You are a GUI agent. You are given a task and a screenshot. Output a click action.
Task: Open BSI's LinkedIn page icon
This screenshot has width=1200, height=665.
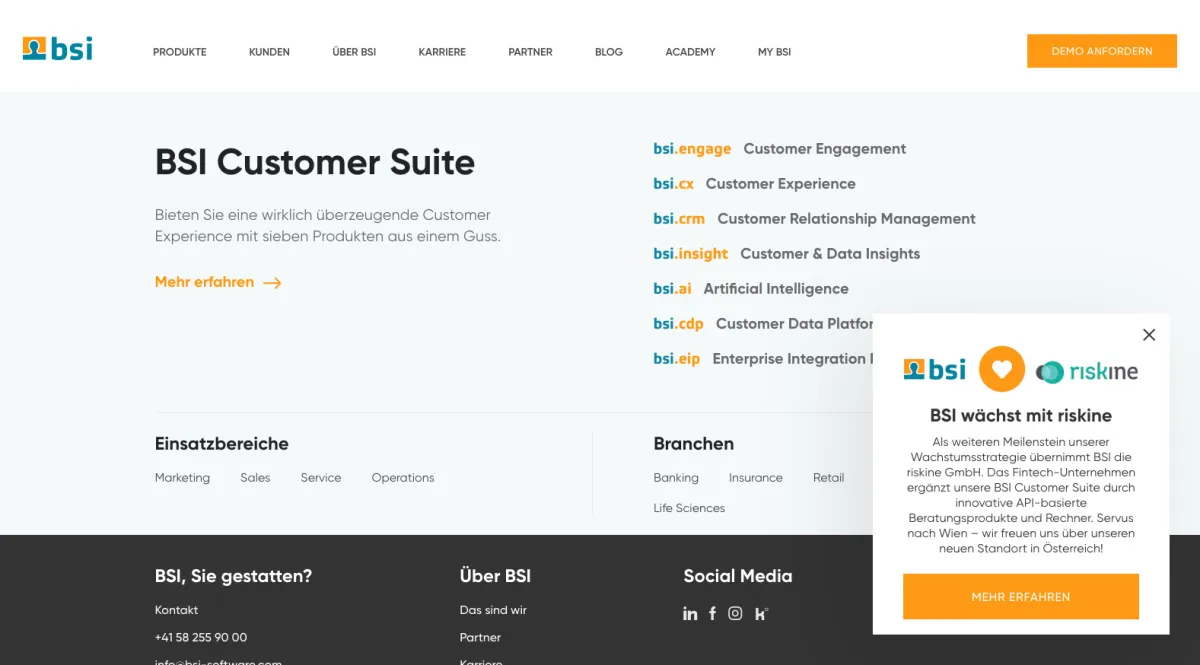point(690,614)
